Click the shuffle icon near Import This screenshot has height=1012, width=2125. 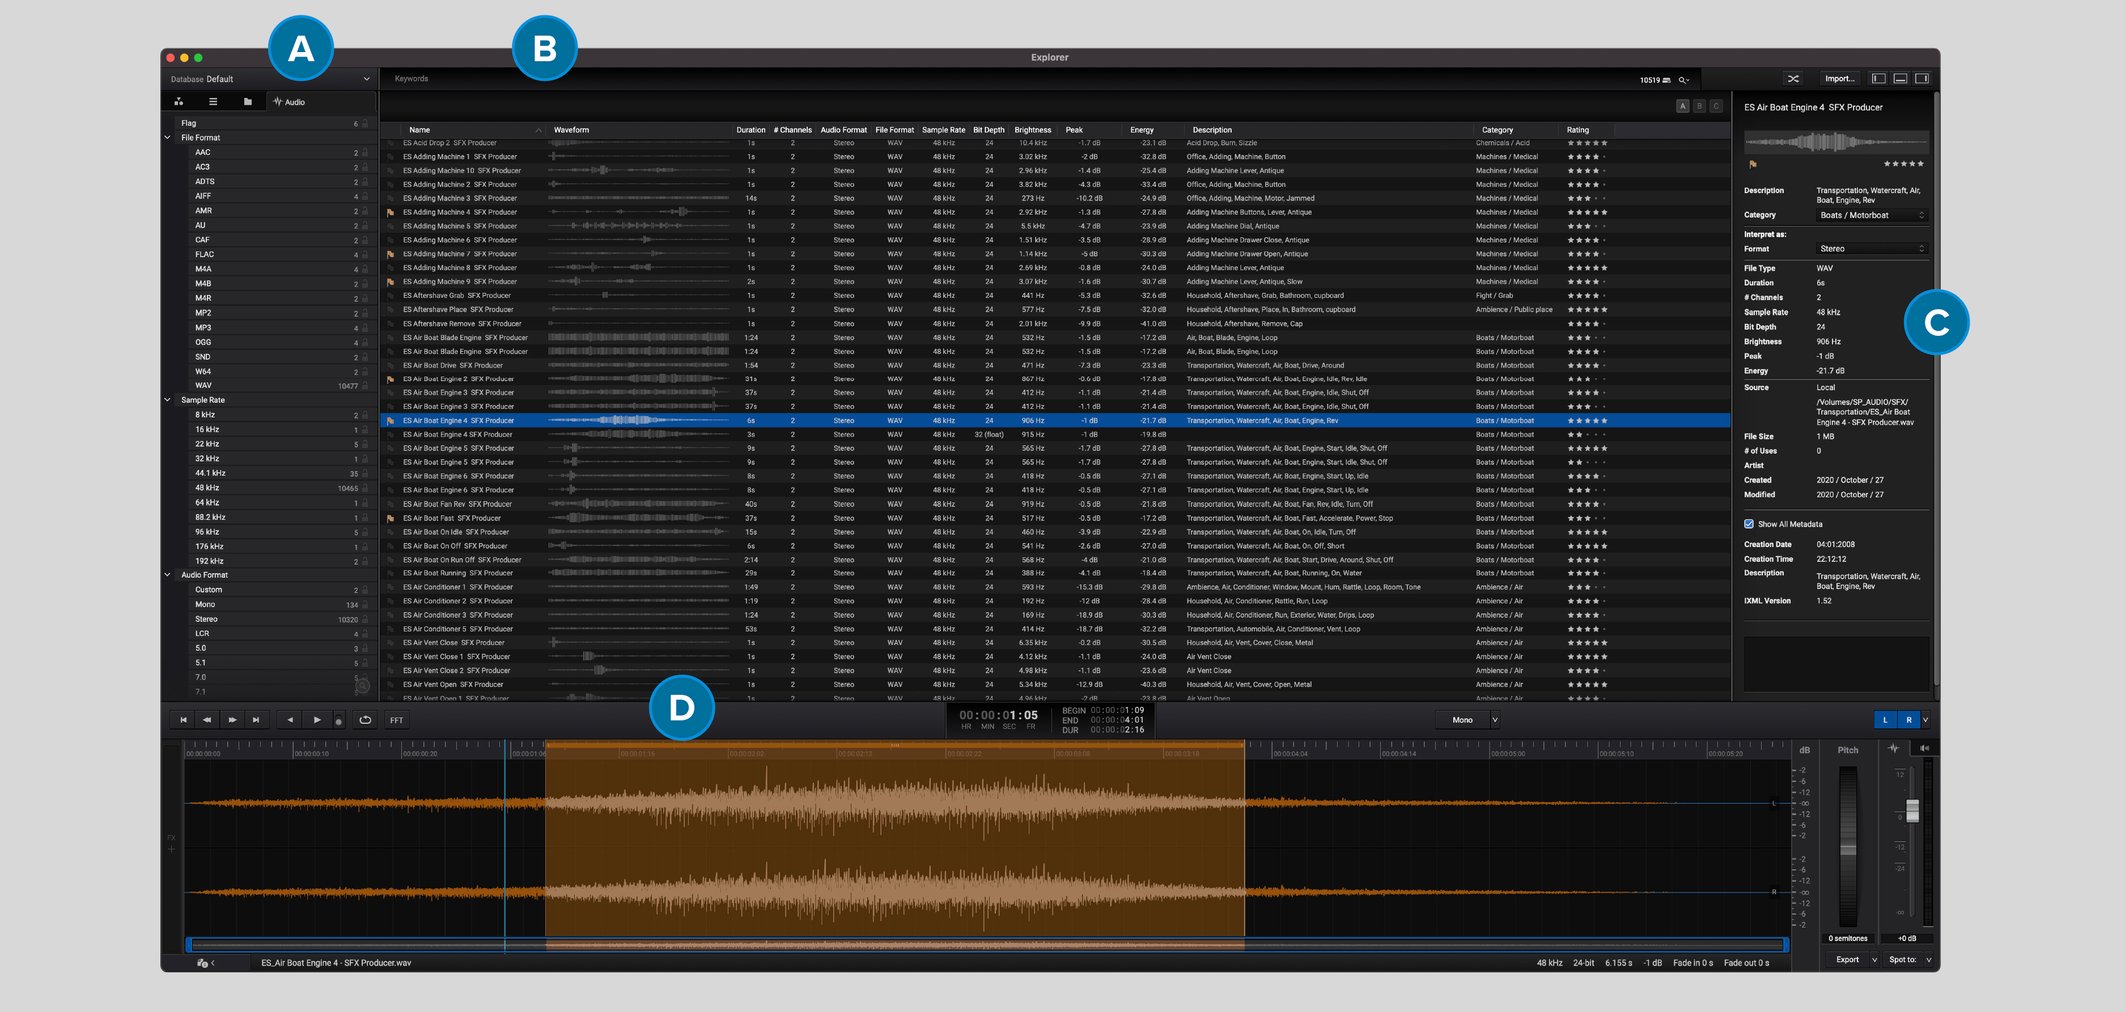click(1794, 78)
